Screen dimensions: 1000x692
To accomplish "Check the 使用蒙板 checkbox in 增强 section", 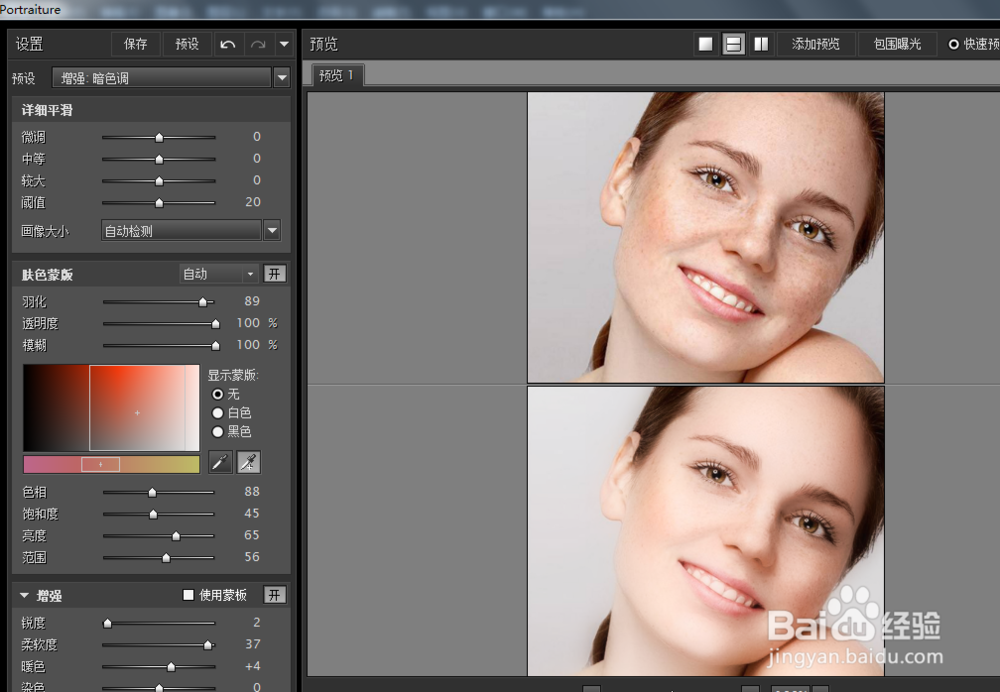I will (x=186, y=595).
